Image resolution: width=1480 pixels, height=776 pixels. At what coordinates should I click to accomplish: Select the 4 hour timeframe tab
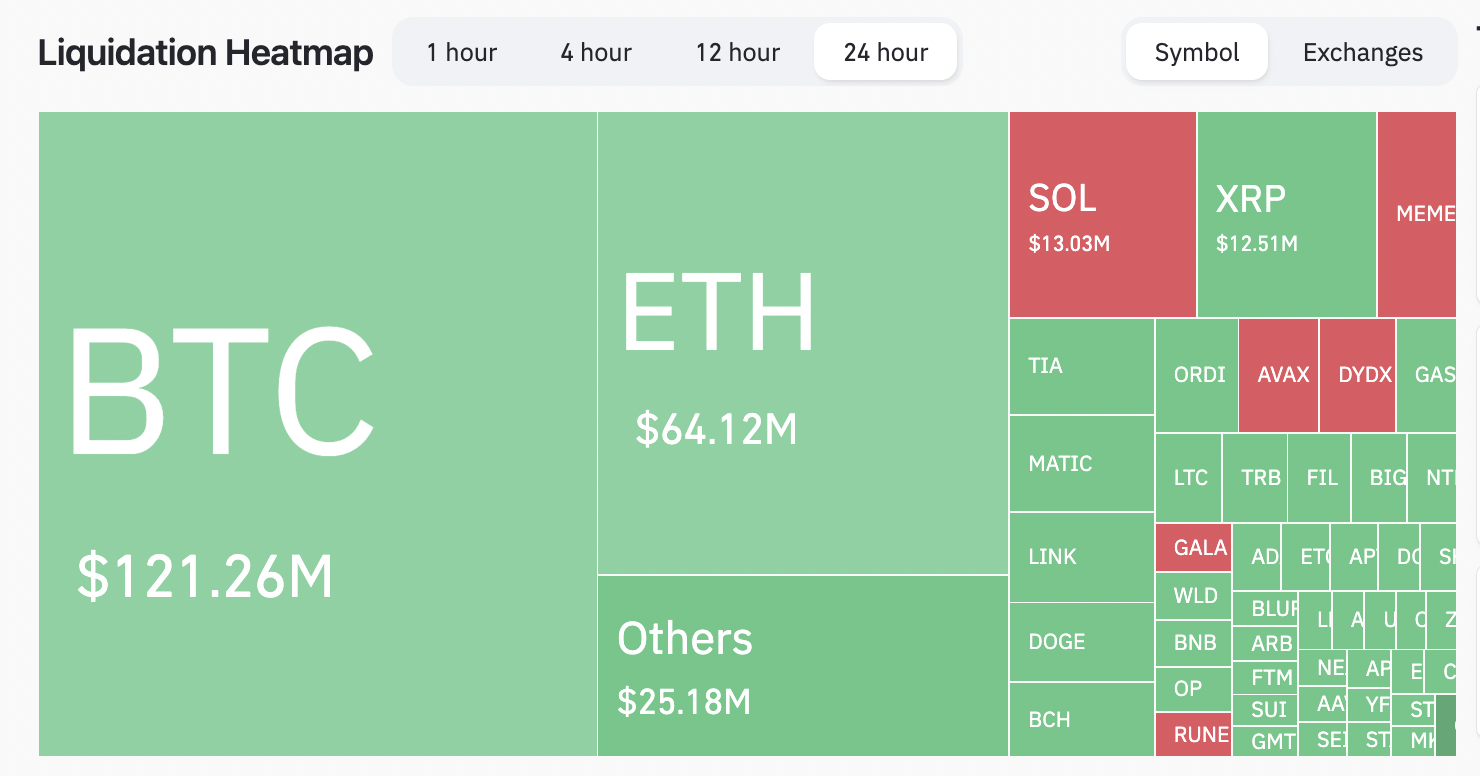(x=596, y=52)
